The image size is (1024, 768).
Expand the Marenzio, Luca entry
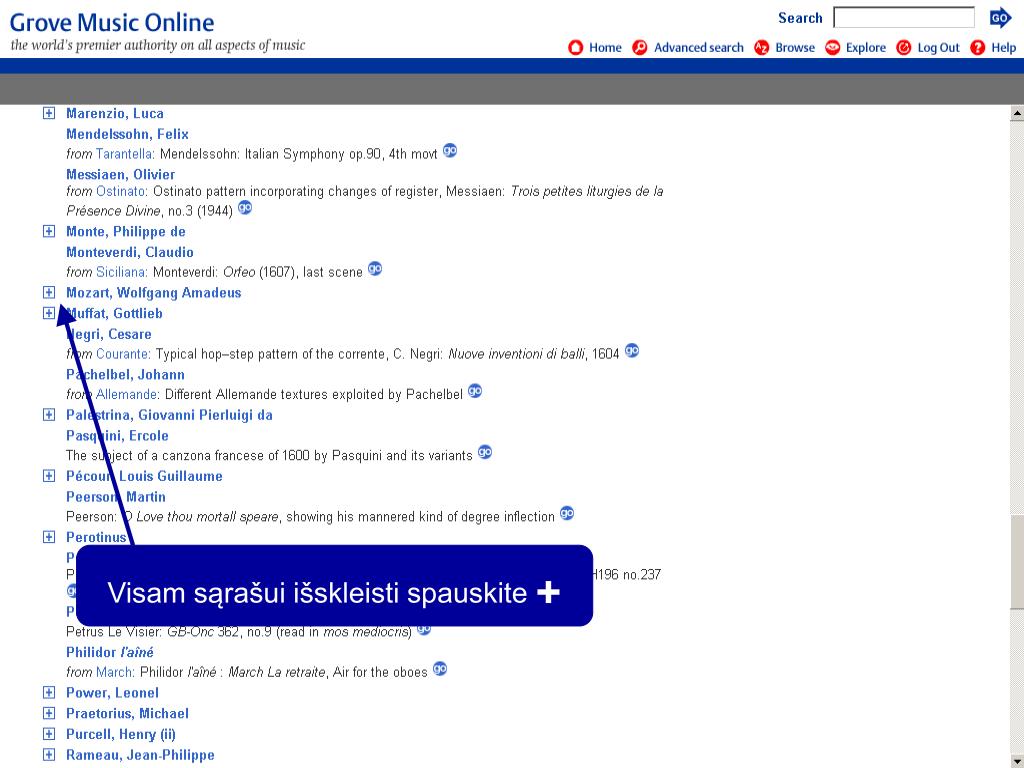click(49, 113)
